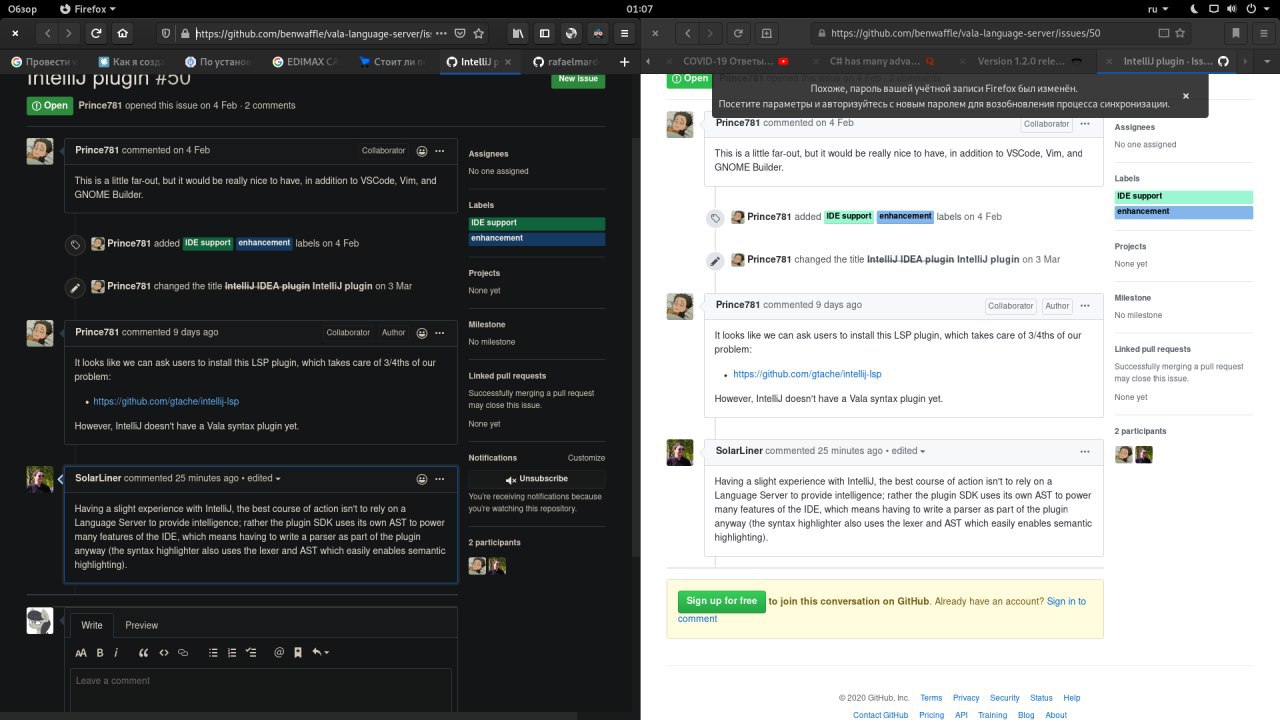
Task: Expand edited history on SolarLiner comment, left window
Action: pyautogui.click(x=264, y=478)
